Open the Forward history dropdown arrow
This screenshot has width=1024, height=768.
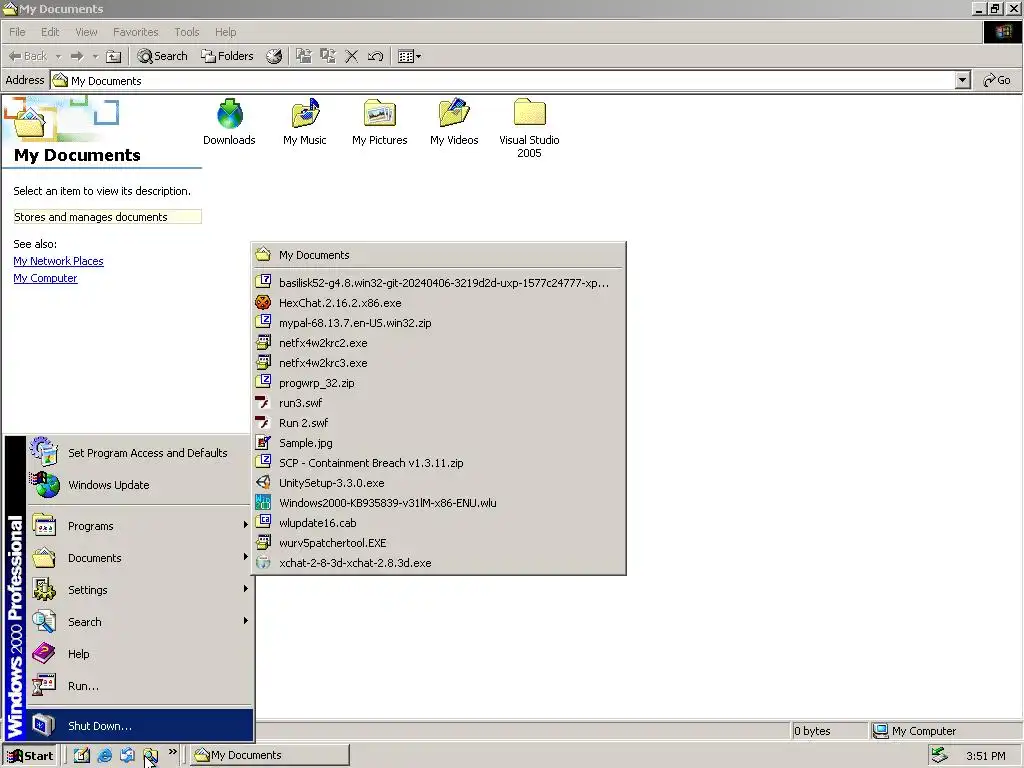pyautogui.click(x=95, y=56)
